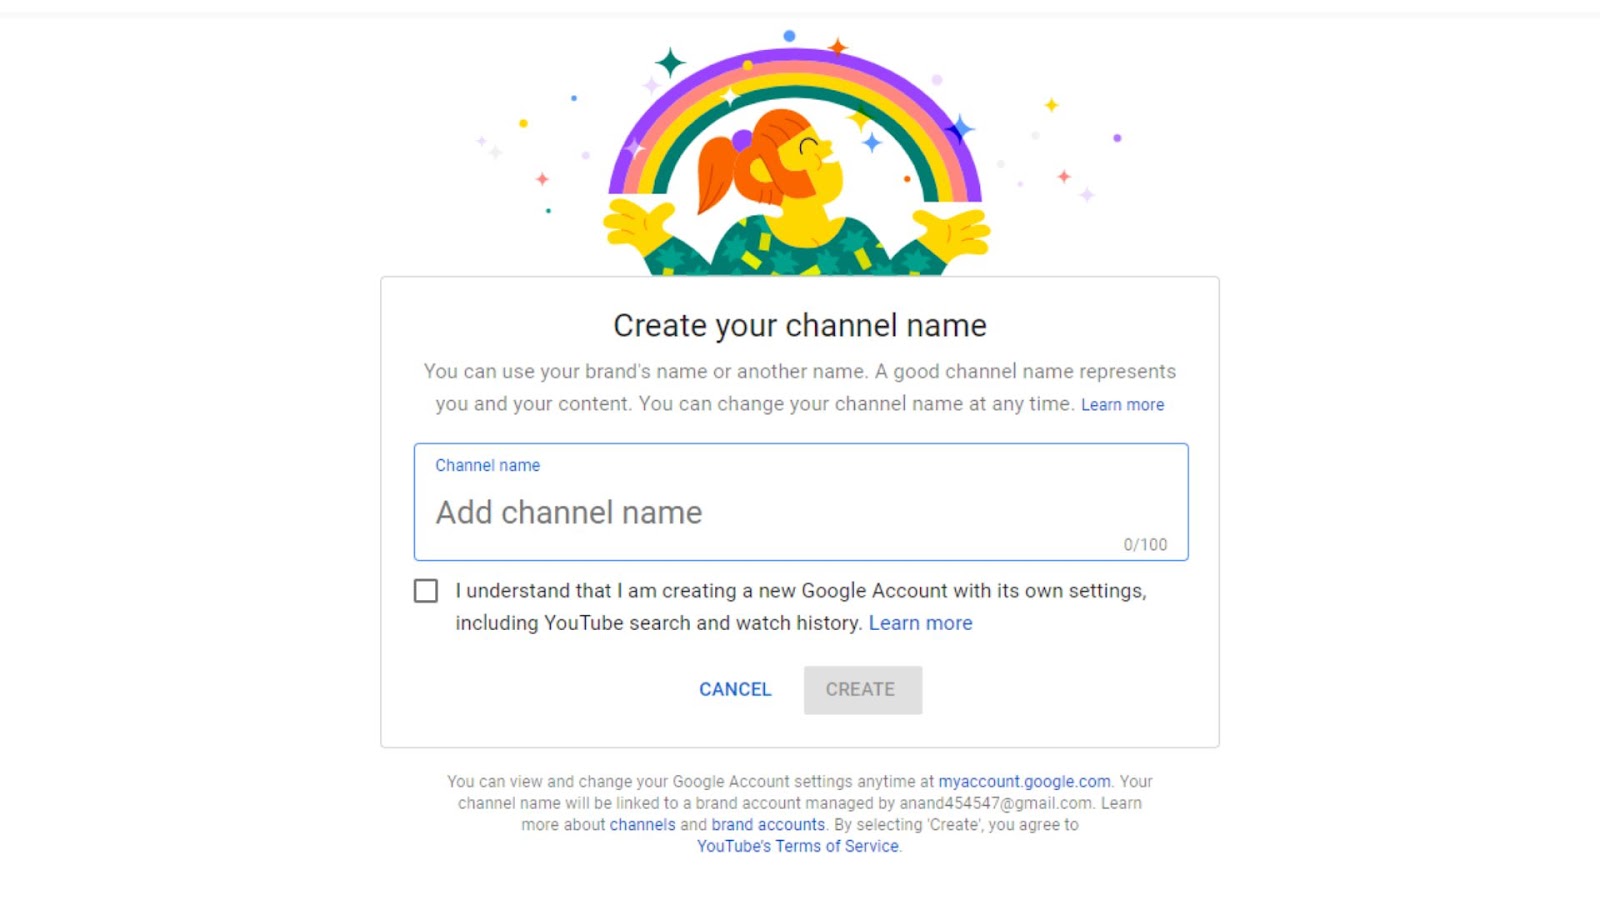Open YouTube's Terms of Service link
1600x900 pixels.
pos(798,847)
